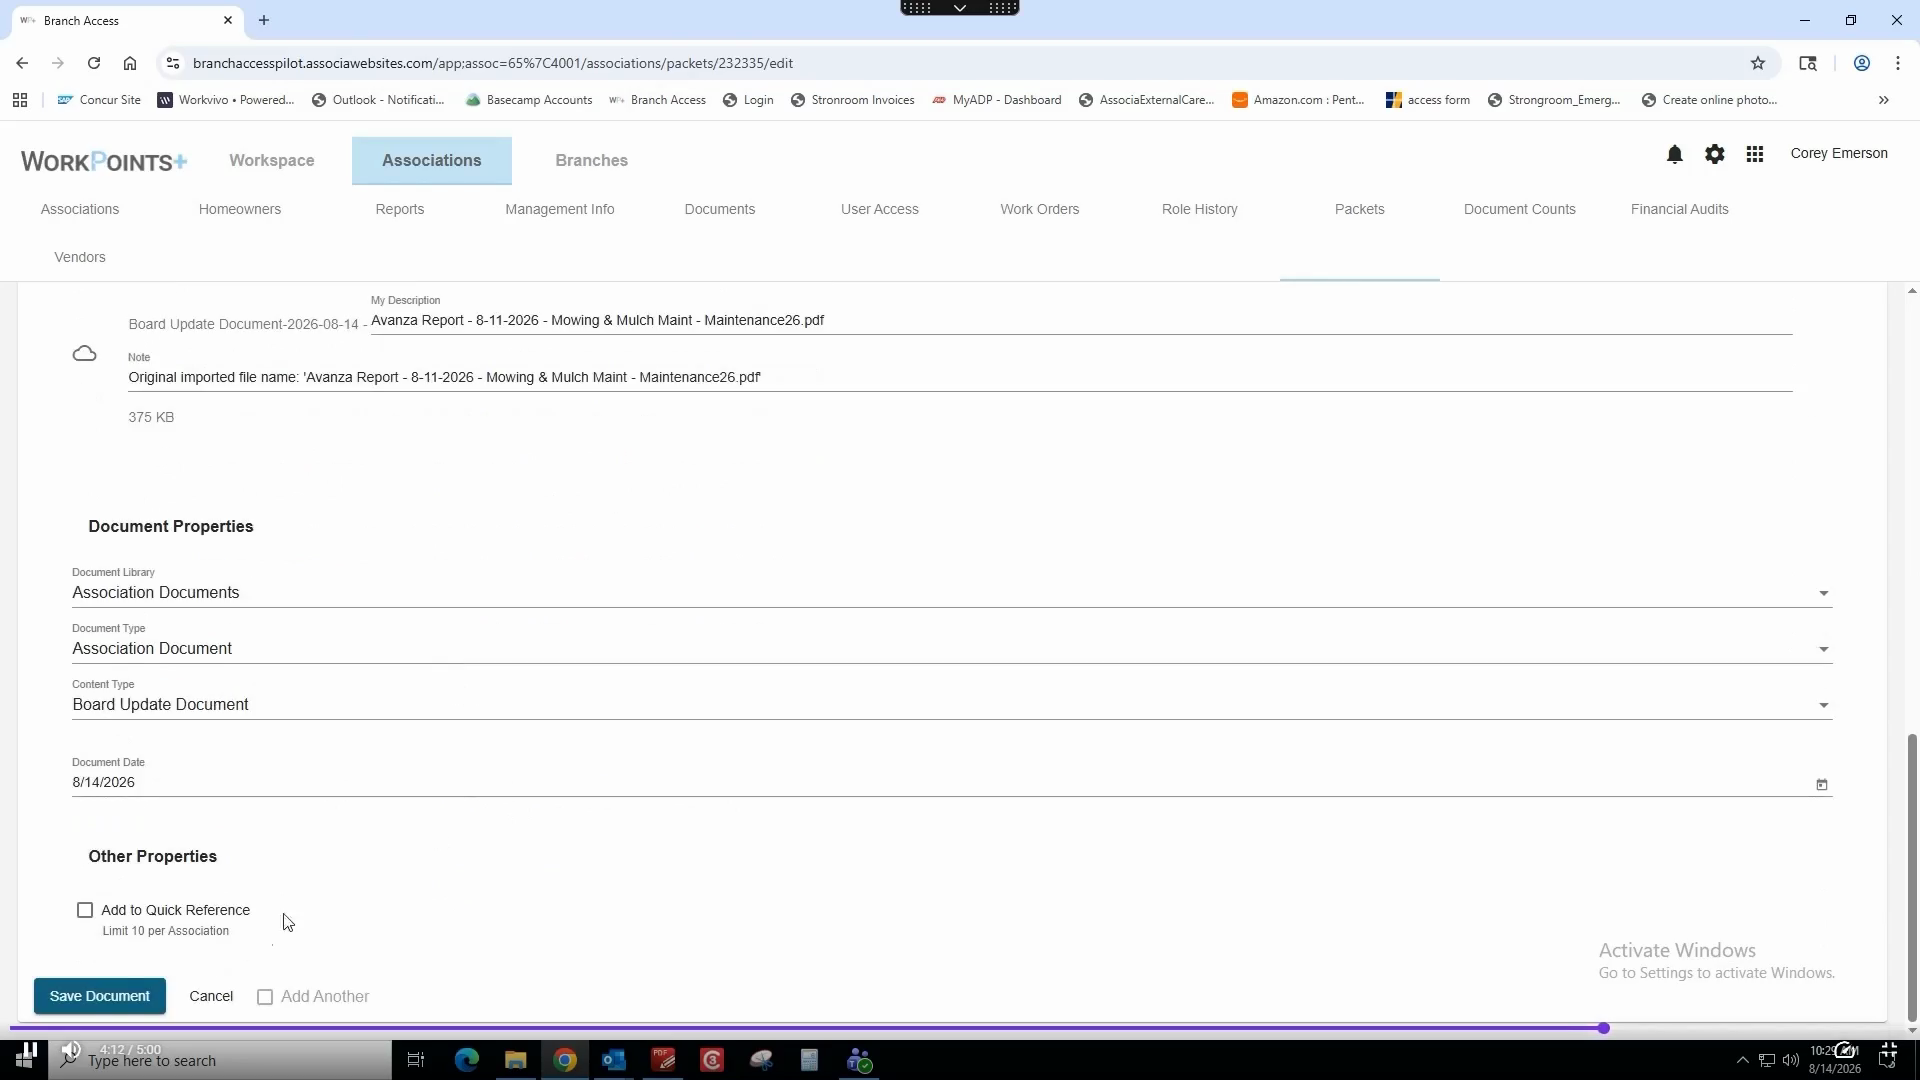This screenshot has width=1920, height=1080.
Task: Open the Chrome three-dot menu
Action: coord(1898,63)
